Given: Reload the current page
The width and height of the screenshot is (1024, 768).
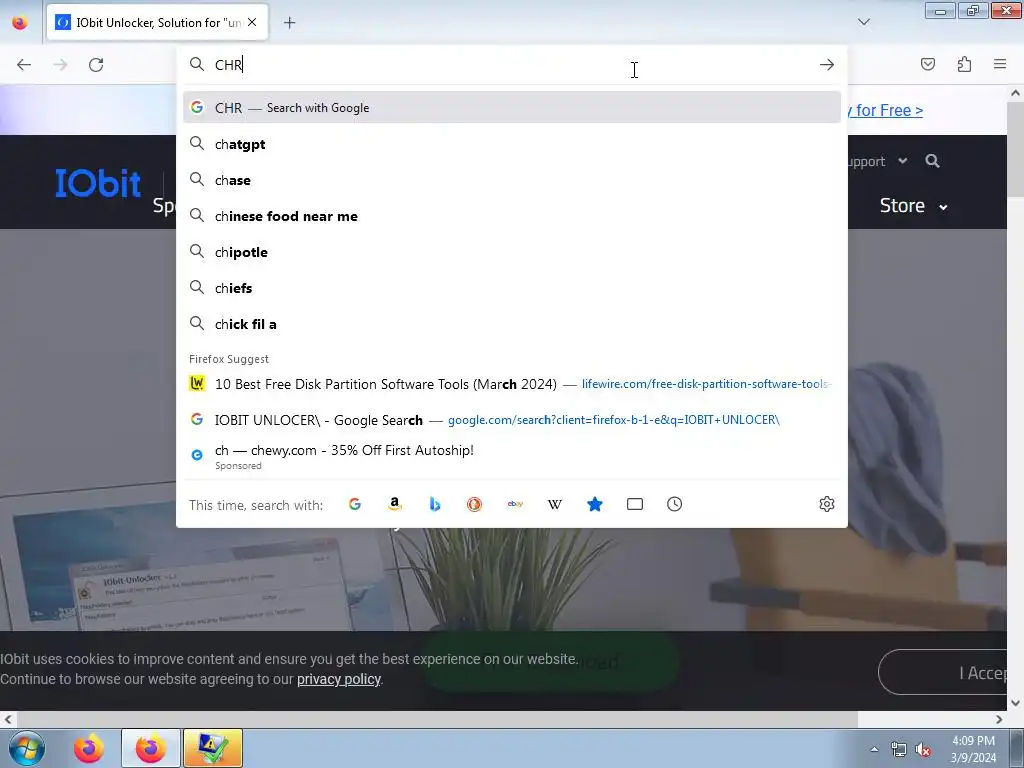Looking at the screenshot, I should tap(96, 65).
